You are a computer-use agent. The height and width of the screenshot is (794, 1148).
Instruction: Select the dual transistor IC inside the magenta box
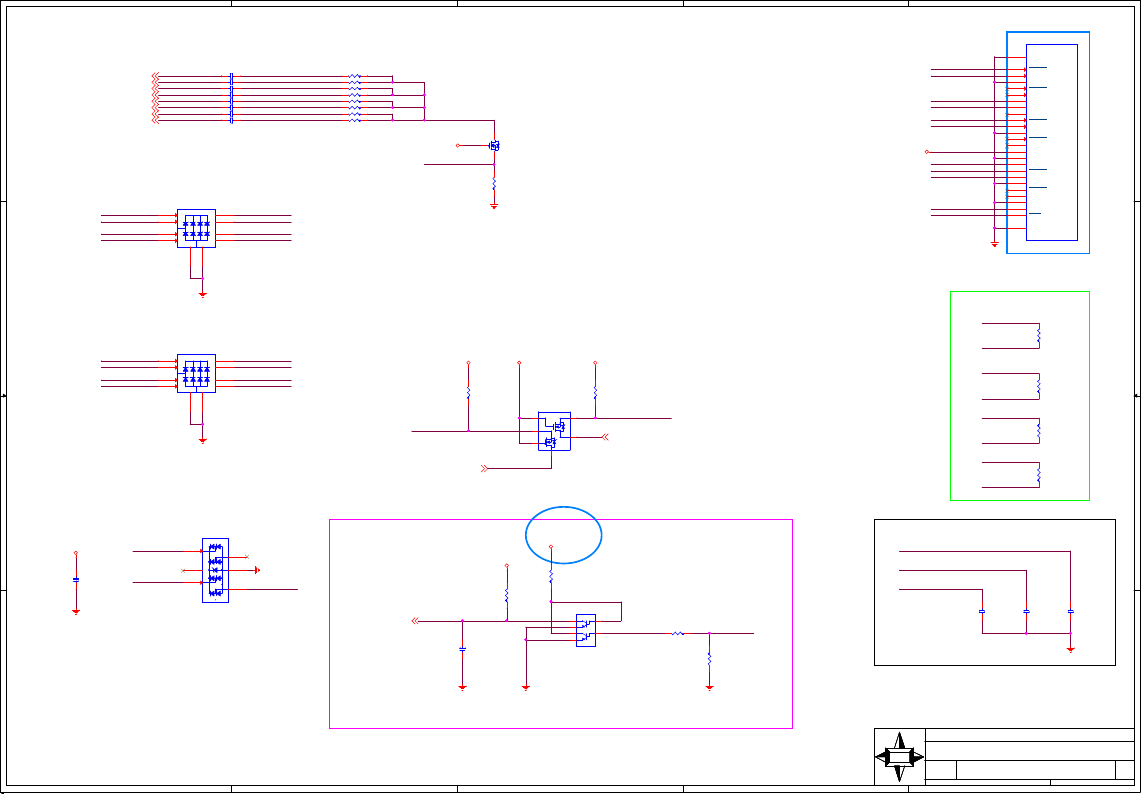pos(586,631)
